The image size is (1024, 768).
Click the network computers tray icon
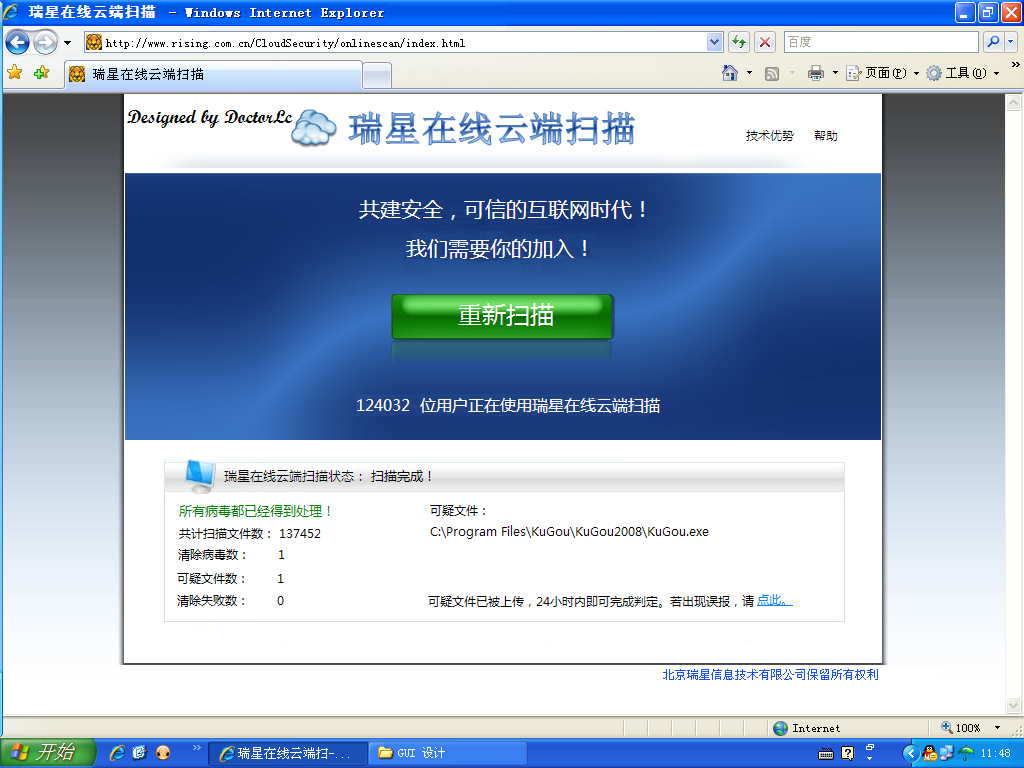pyautogui.click(x=947, y=753)
